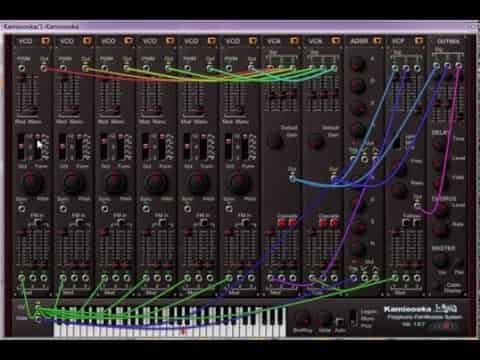Toggle the second VCA left red Exponential button
Viewport: 480px width, 360px height.
(323, 223)
